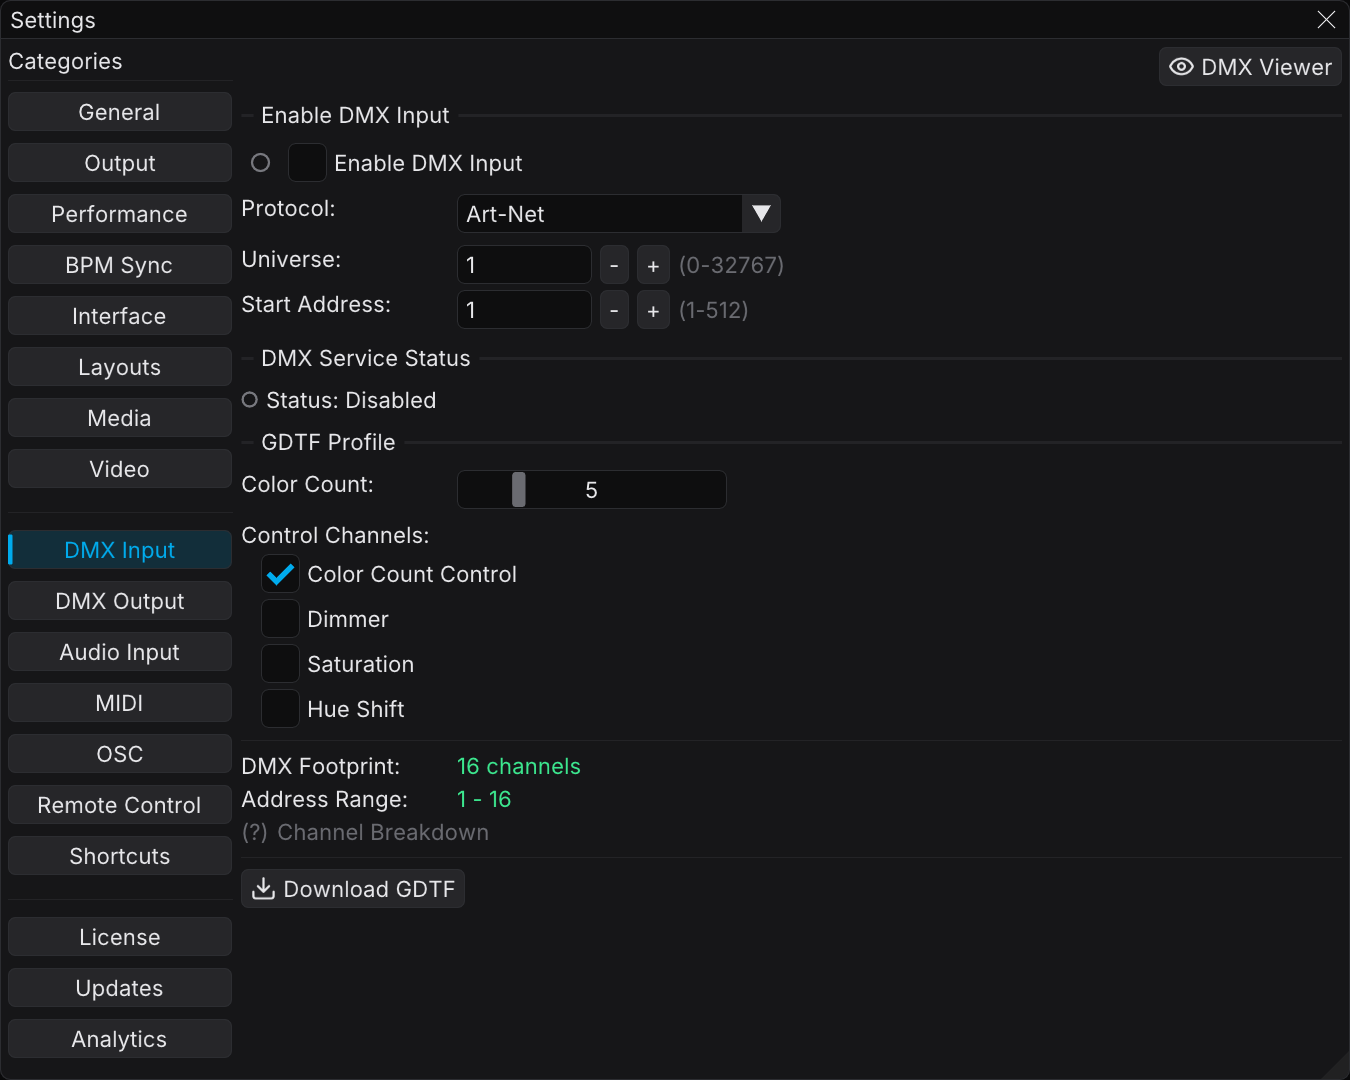The width and height of the screenshot is (1350, 1080).
Task: Select the DMX Input category
Action: (x=120, y=550)
